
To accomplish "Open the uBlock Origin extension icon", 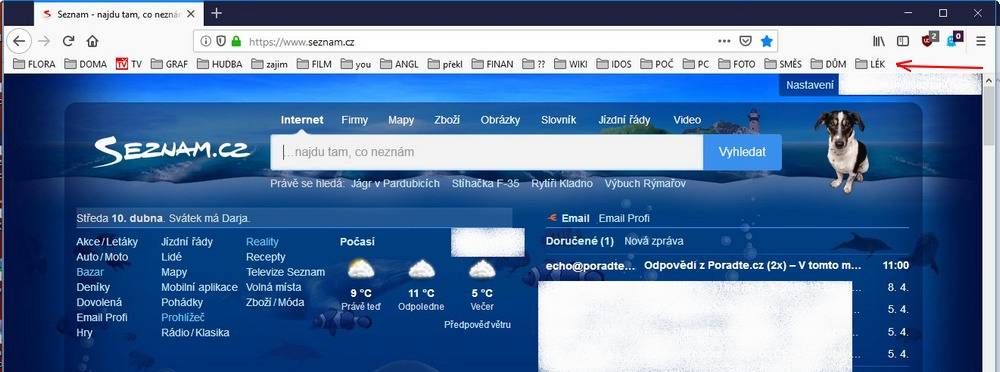I will coord(929,40).
